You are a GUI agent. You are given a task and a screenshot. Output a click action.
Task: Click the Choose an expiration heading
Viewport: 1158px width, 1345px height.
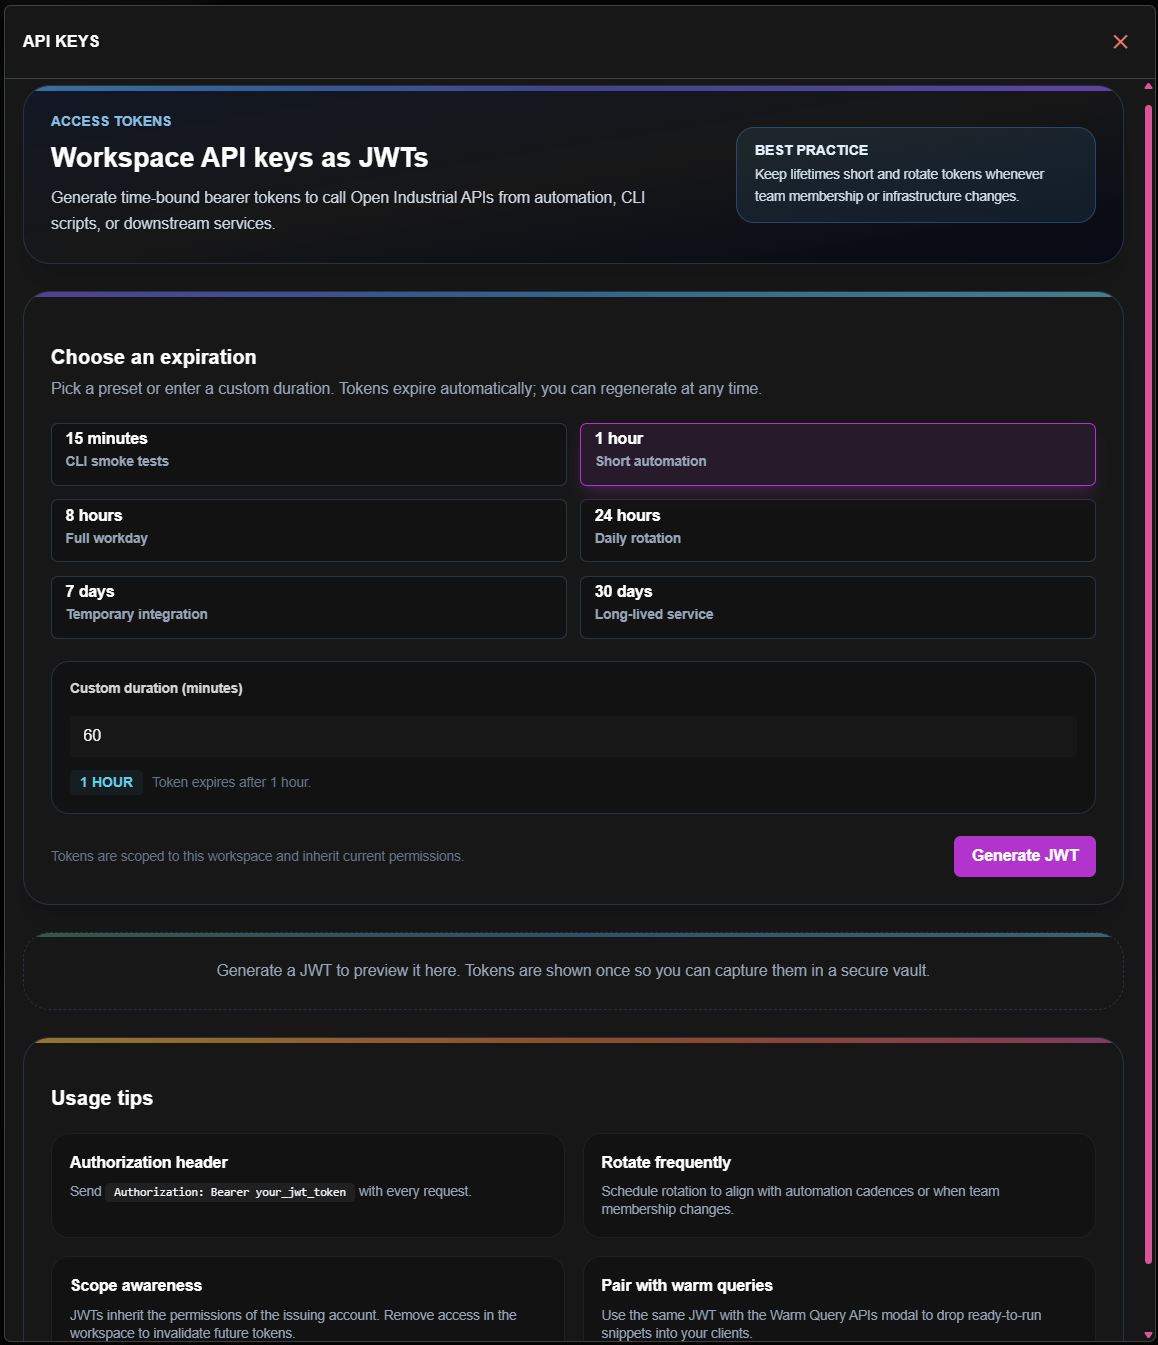[x=154, y=357]
